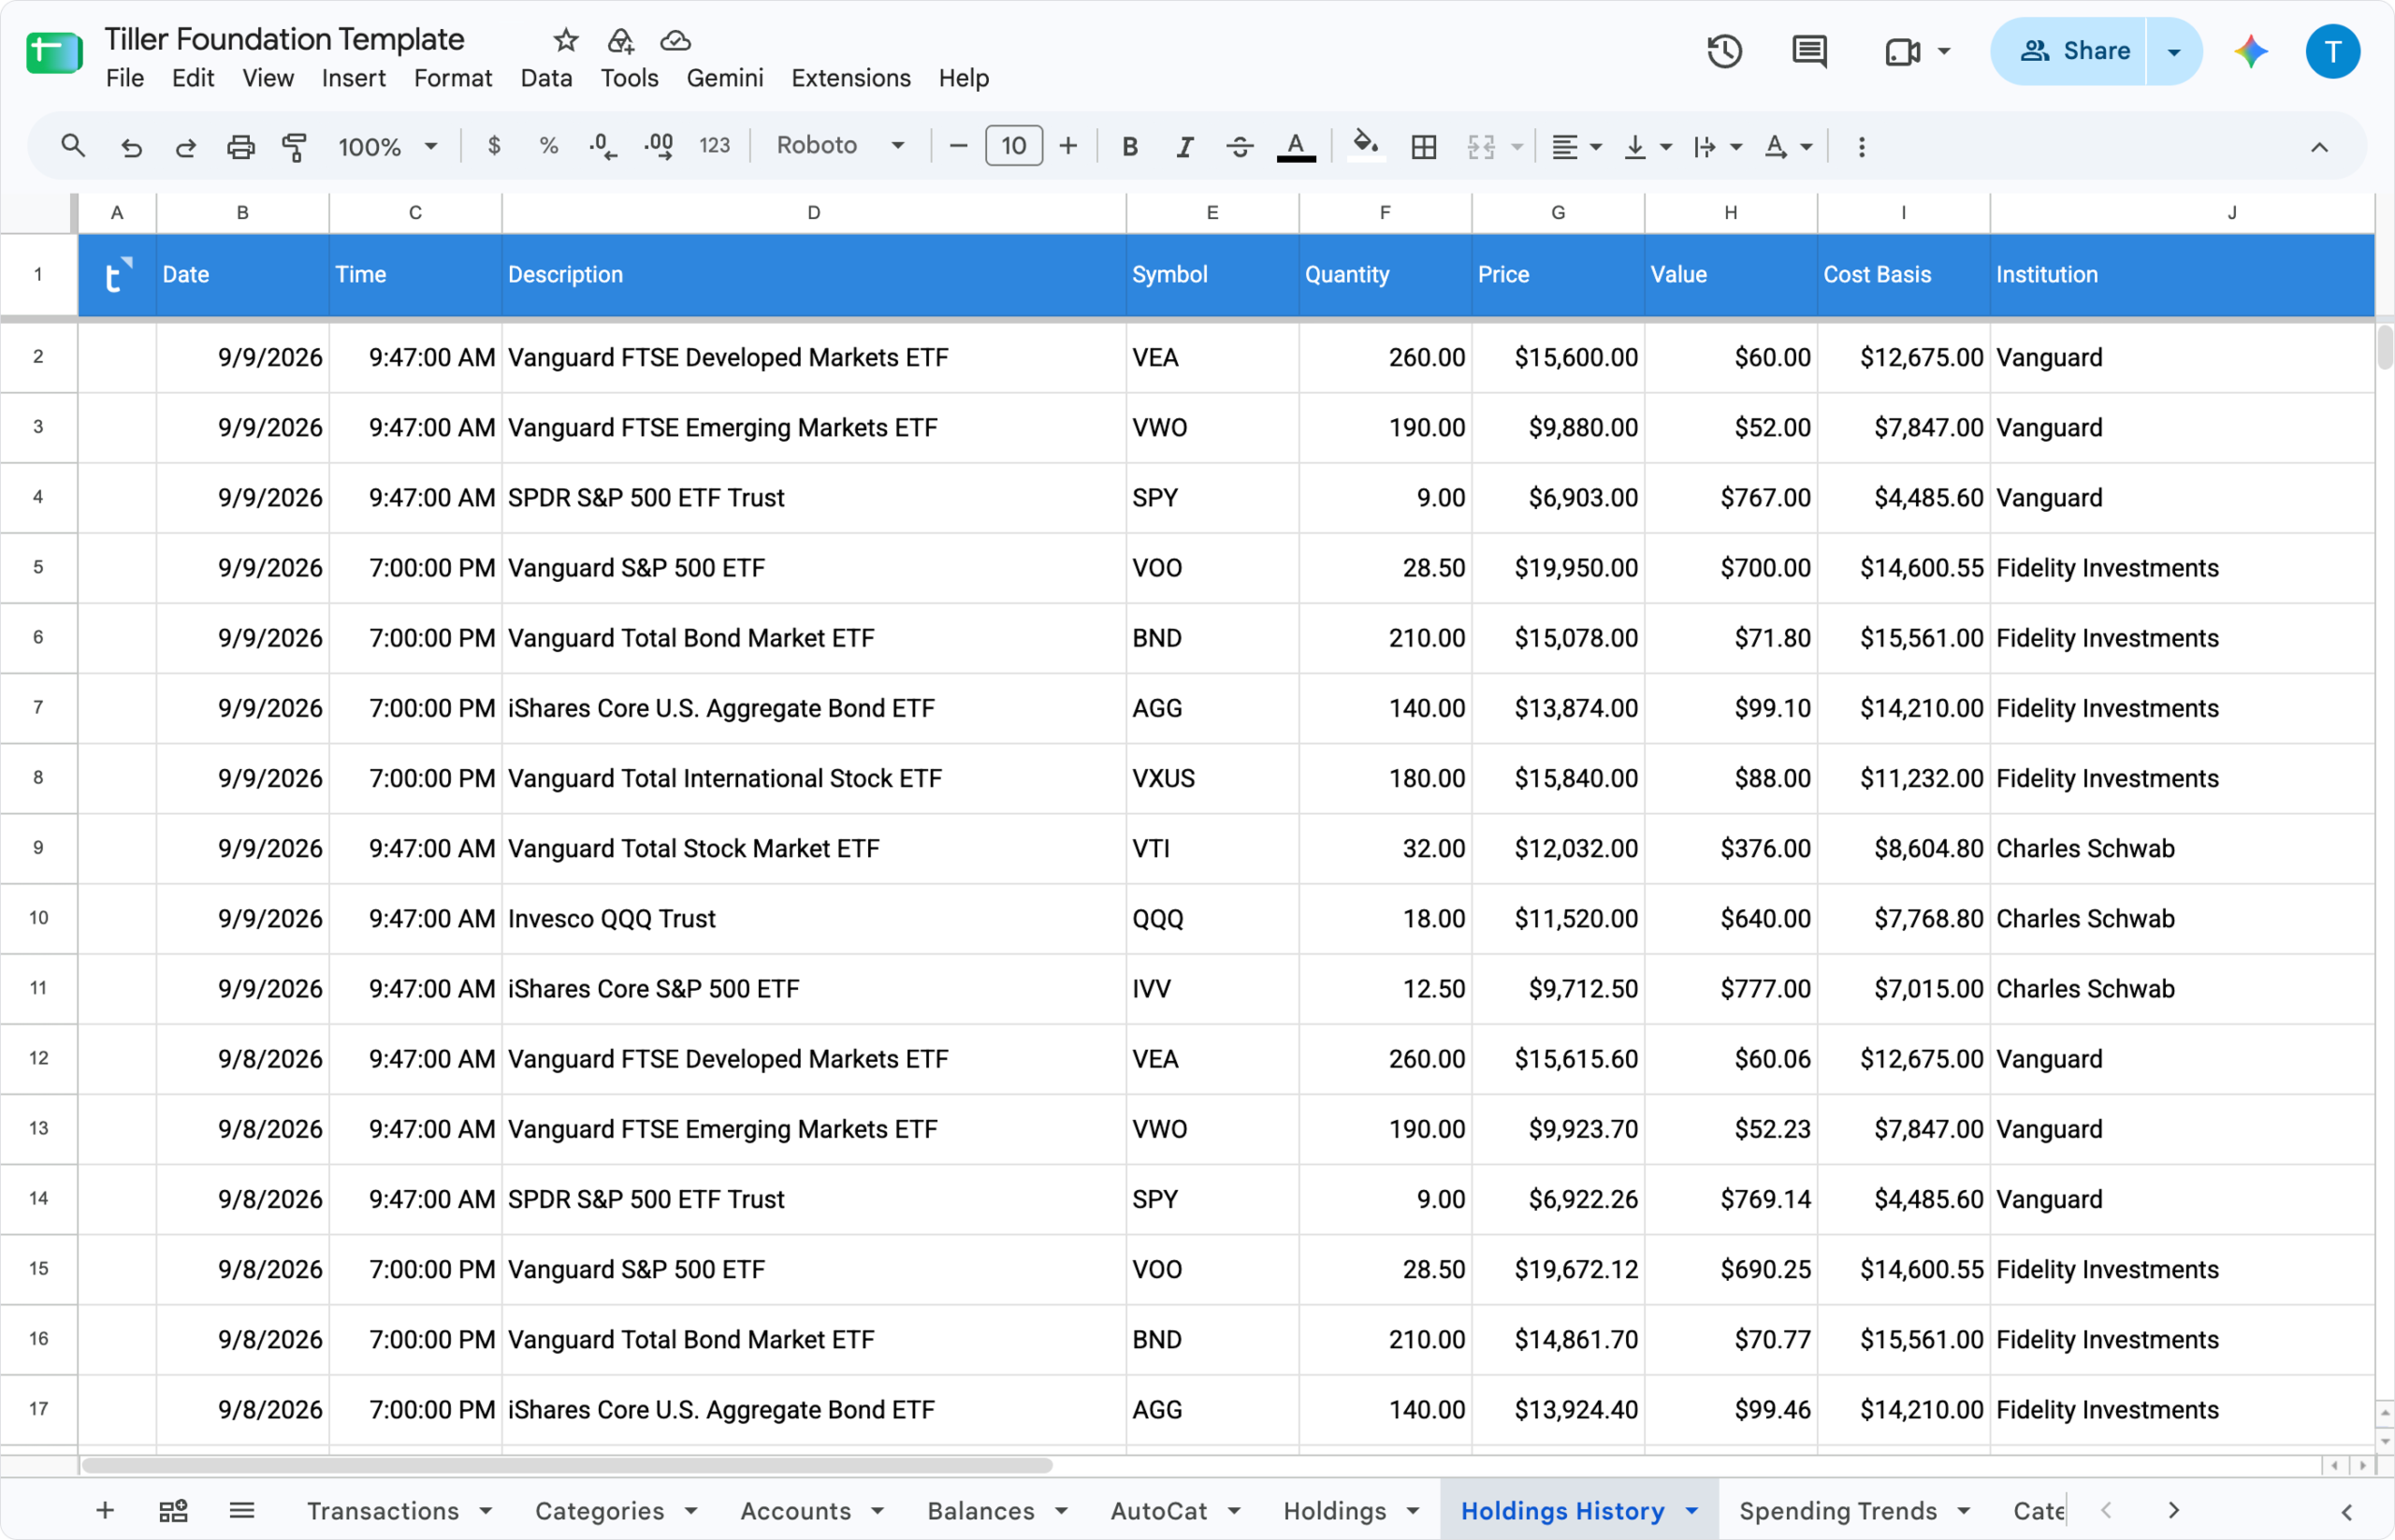Open the account avatar T
The height and width of the screenshot is (1540, 2395).
tap(2333, 51)
